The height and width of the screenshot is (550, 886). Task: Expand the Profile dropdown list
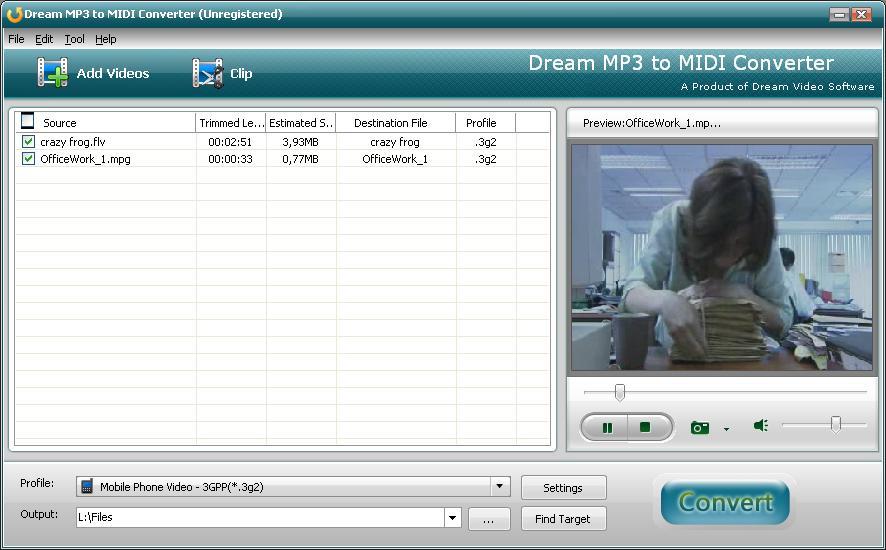click(500, 486)
